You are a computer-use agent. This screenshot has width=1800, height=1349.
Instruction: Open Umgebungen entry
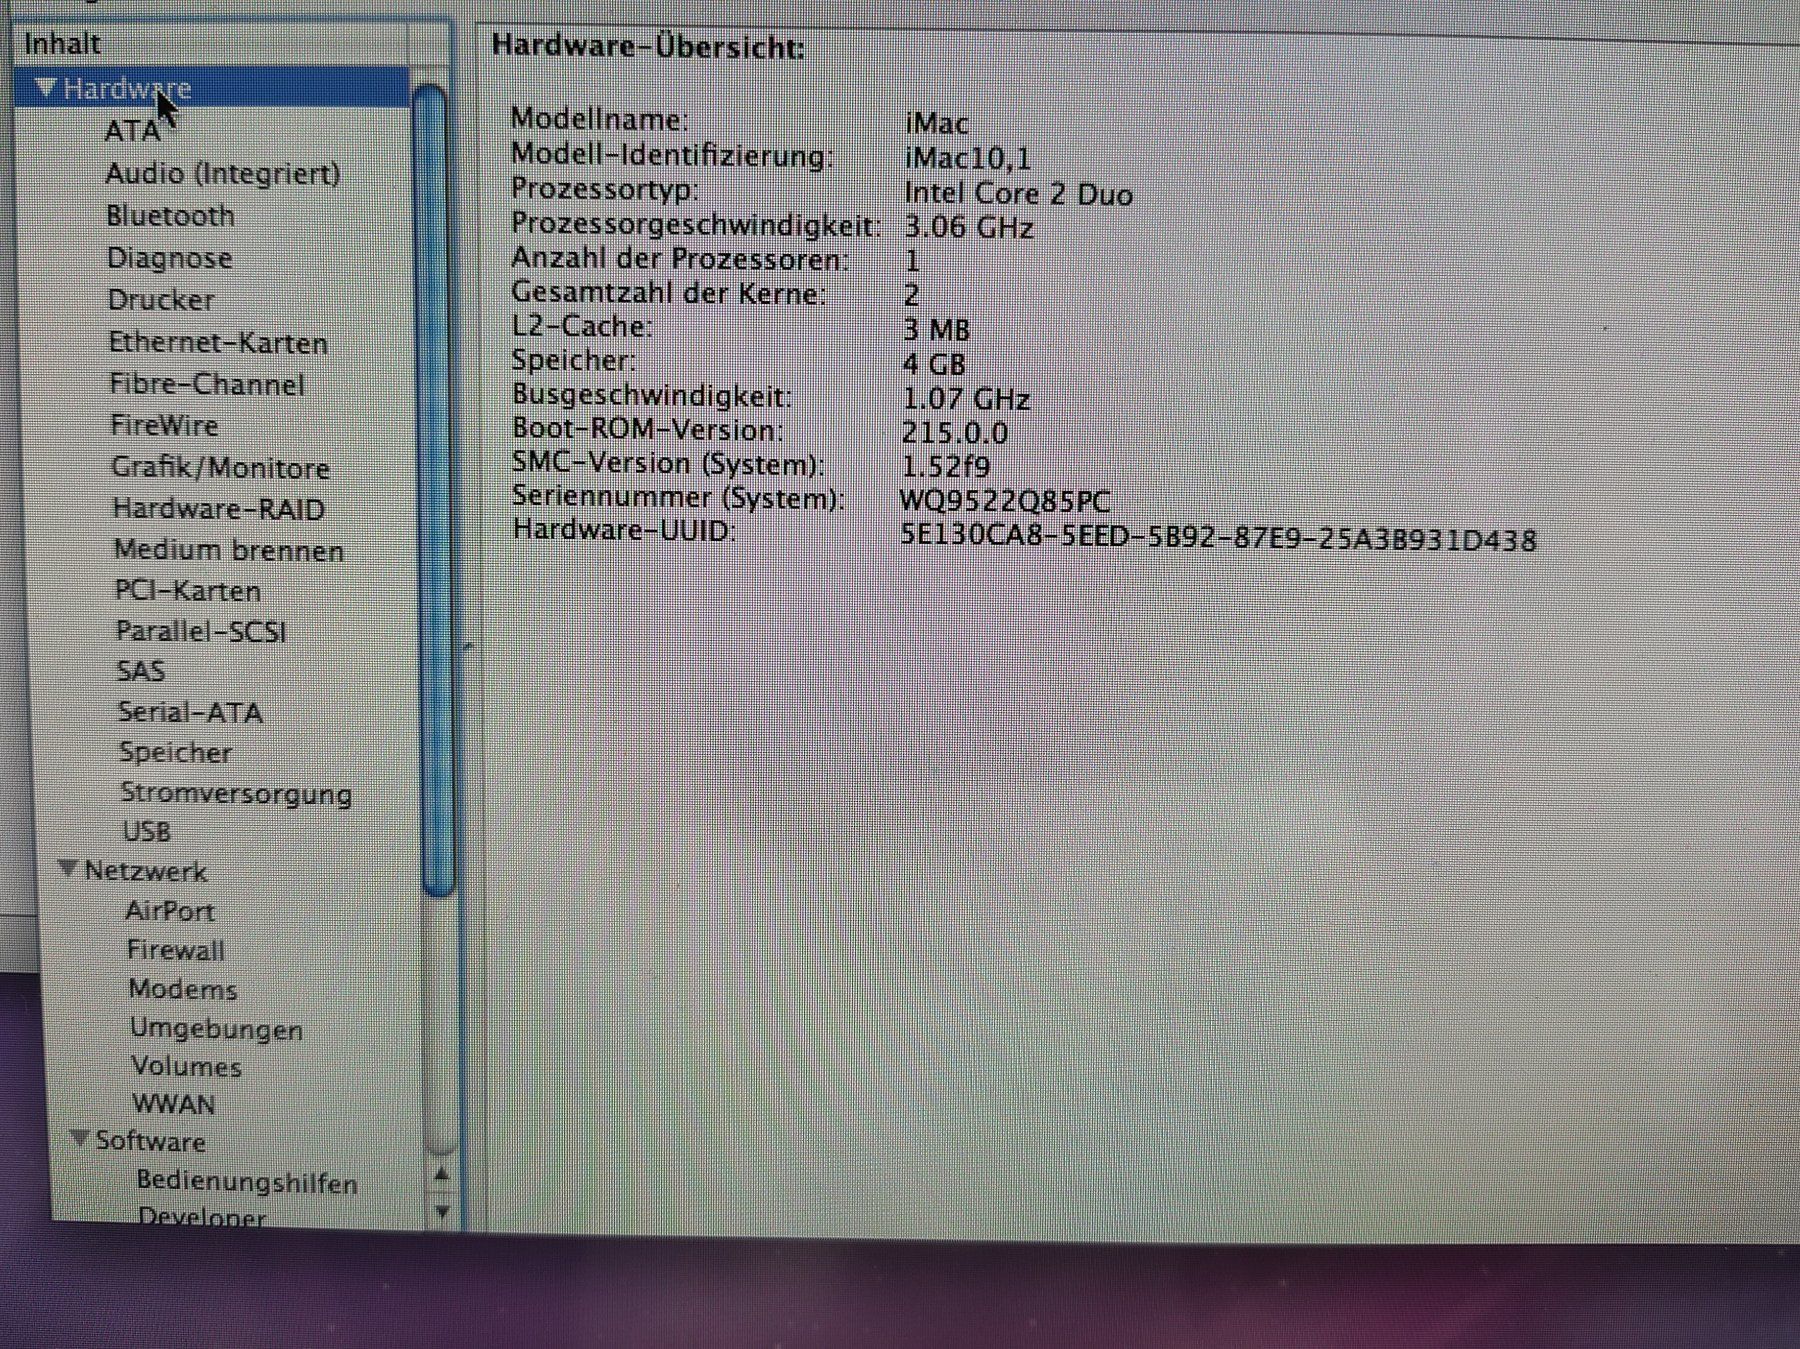[217, 1029]
